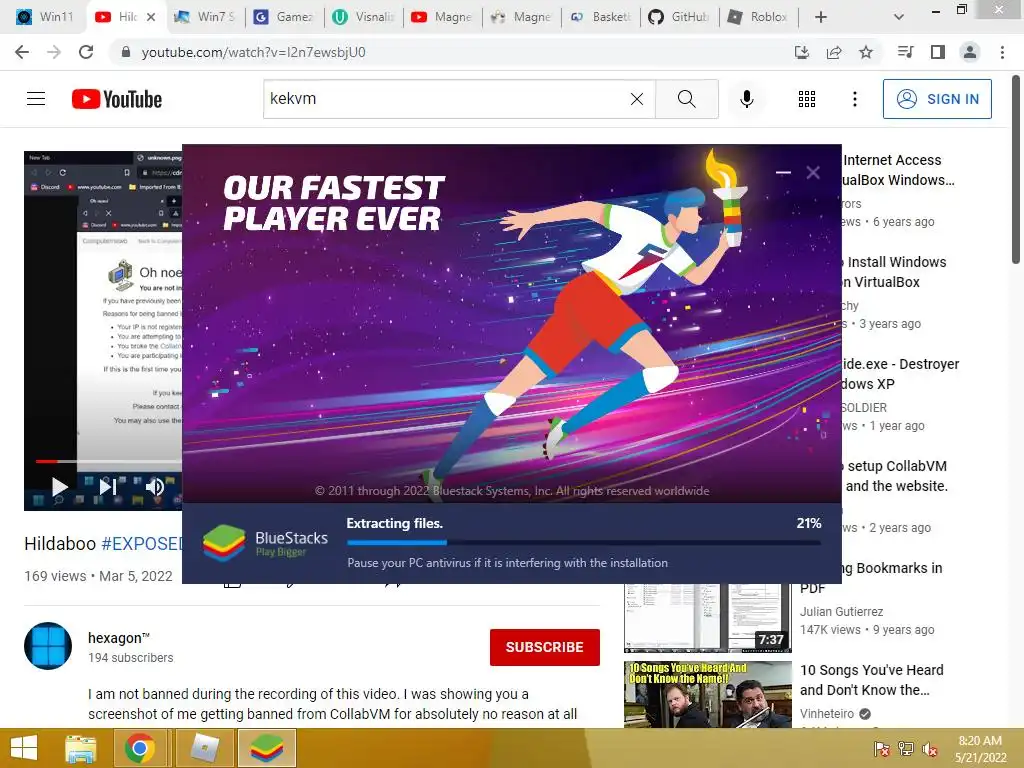Click the install app icon in address bar
Screen dimensions: 1024x768
[802, 52]
